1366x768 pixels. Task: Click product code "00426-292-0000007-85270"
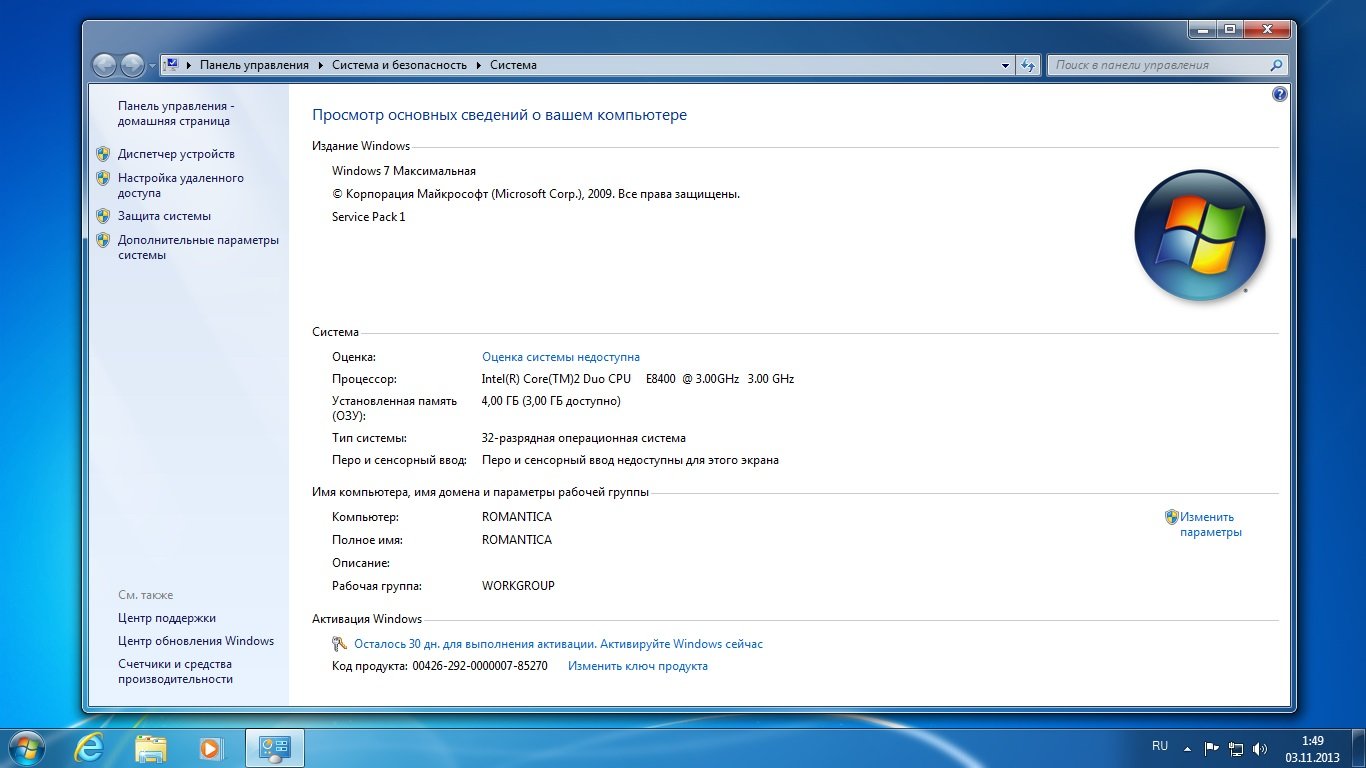480,666
